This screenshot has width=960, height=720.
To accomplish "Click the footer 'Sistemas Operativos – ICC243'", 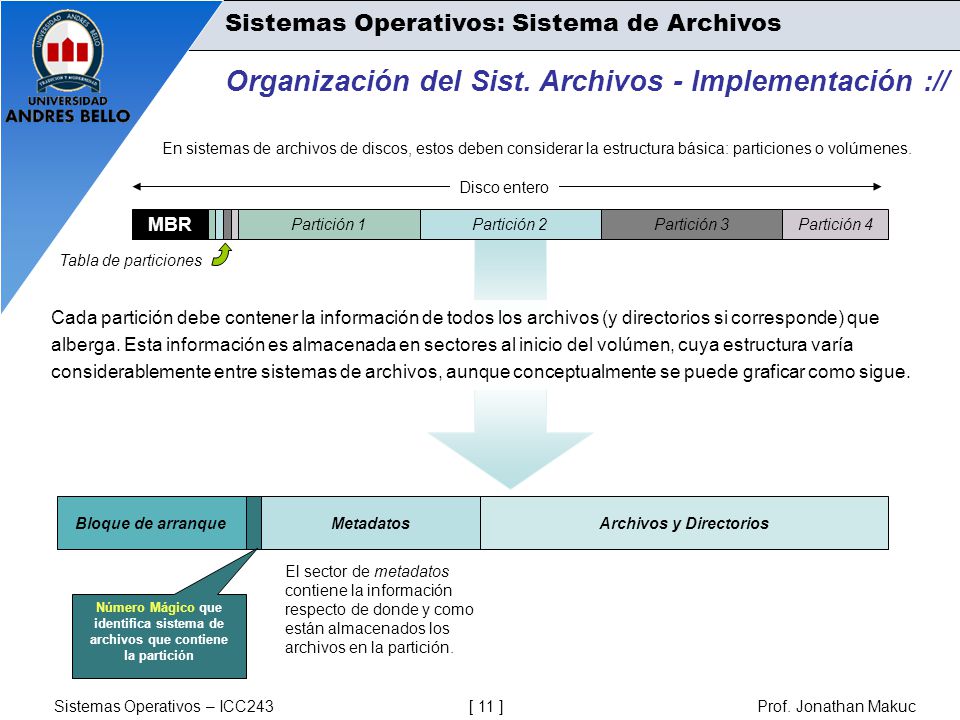I will click(x=163, y=706).
